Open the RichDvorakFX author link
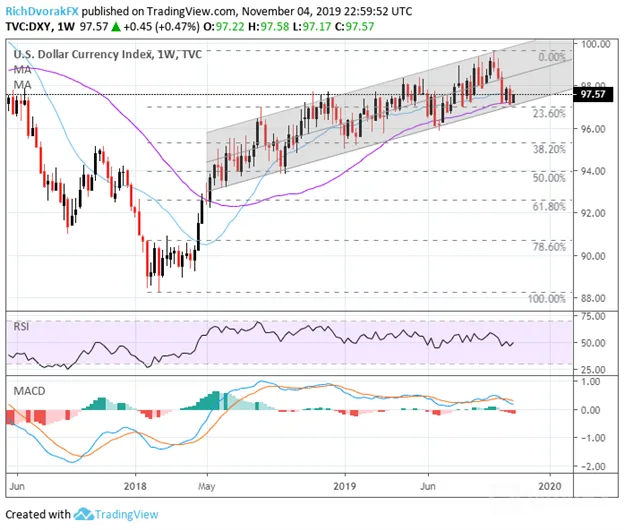The image size is (624, 530). (x=42, y=11)
